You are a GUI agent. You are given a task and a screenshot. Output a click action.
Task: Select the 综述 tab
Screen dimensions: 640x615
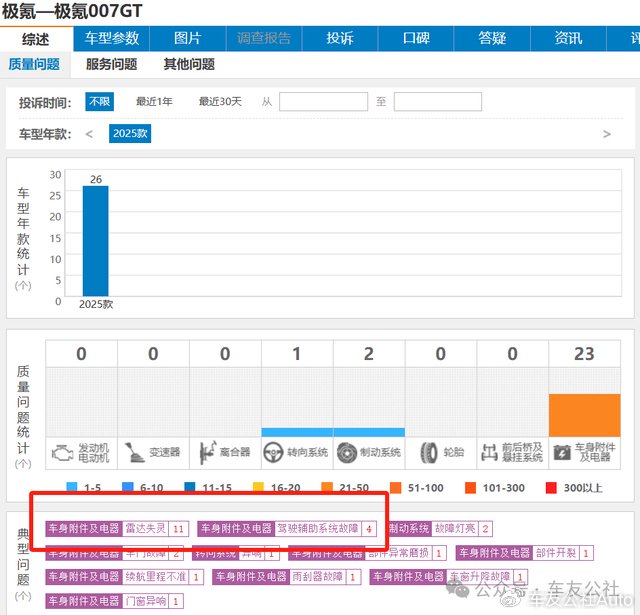click(36, 39)
